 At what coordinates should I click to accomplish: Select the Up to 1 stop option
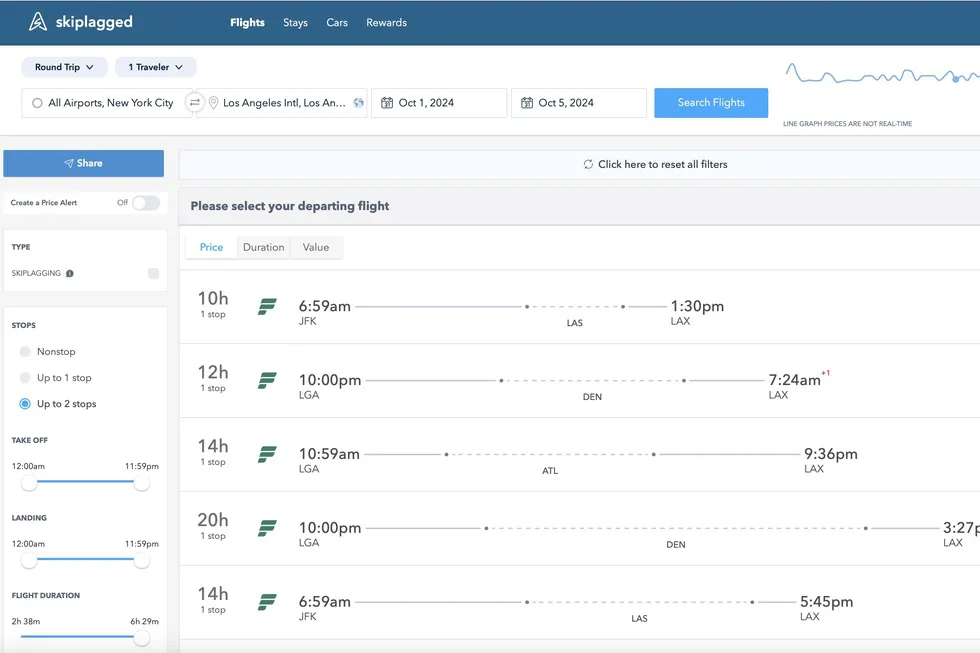(25, 377)
